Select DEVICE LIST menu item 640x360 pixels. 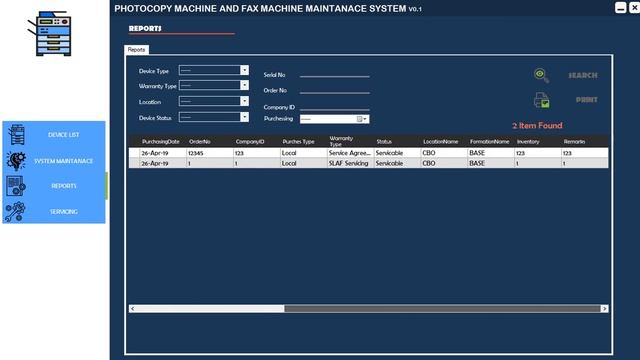click(64, 135)
